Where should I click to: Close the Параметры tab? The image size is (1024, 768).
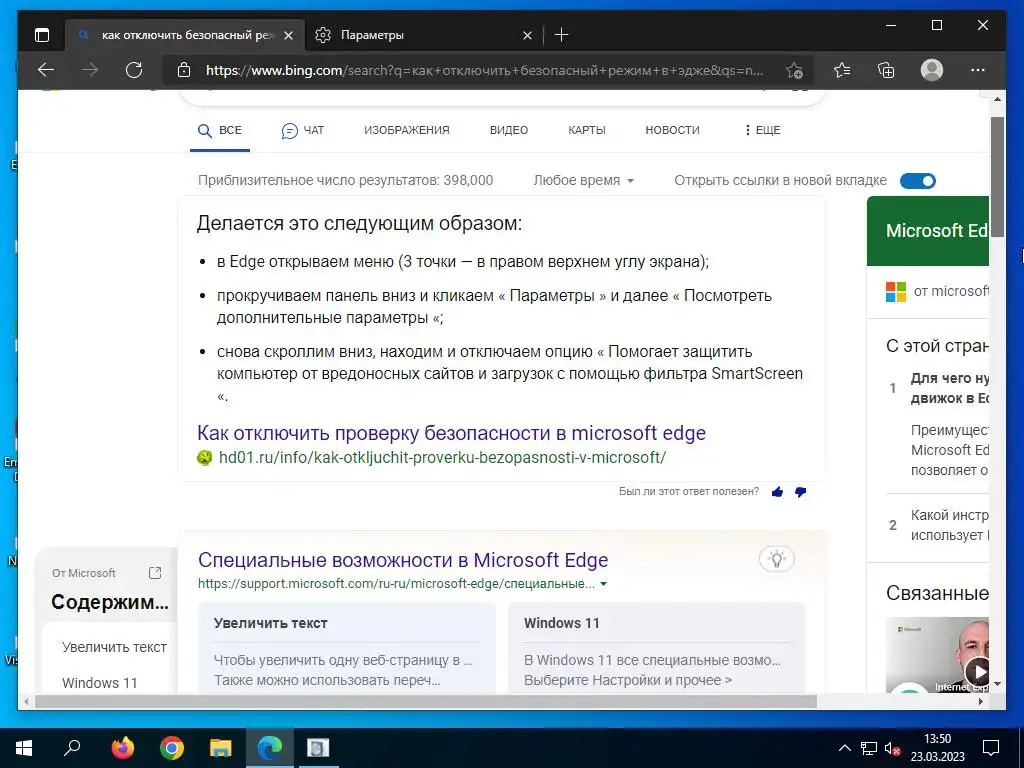[528, 35]
